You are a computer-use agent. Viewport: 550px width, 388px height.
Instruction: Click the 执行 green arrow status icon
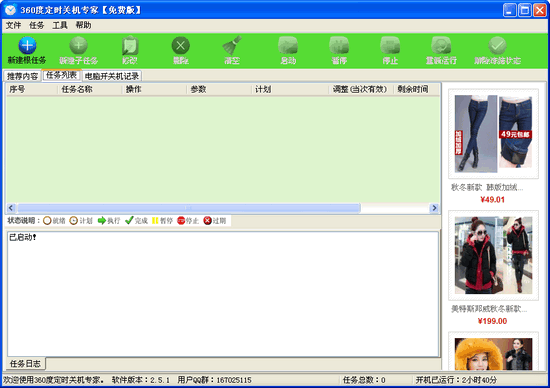tap(102, 221)
